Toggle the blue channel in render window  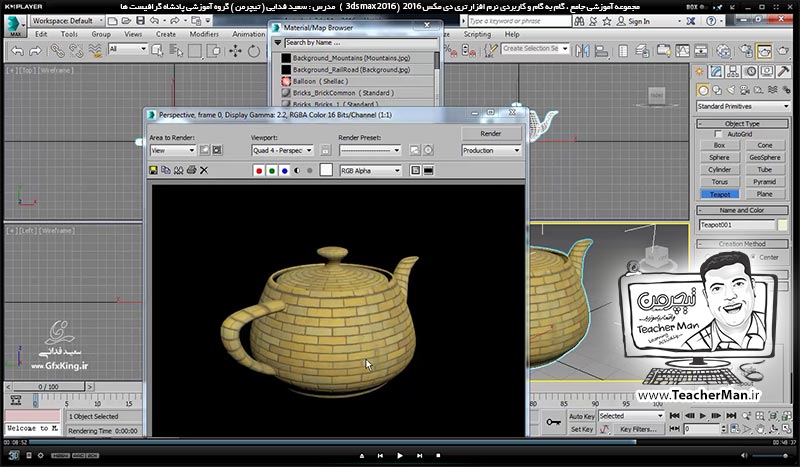pyautogui.click(x=285, y=170)
